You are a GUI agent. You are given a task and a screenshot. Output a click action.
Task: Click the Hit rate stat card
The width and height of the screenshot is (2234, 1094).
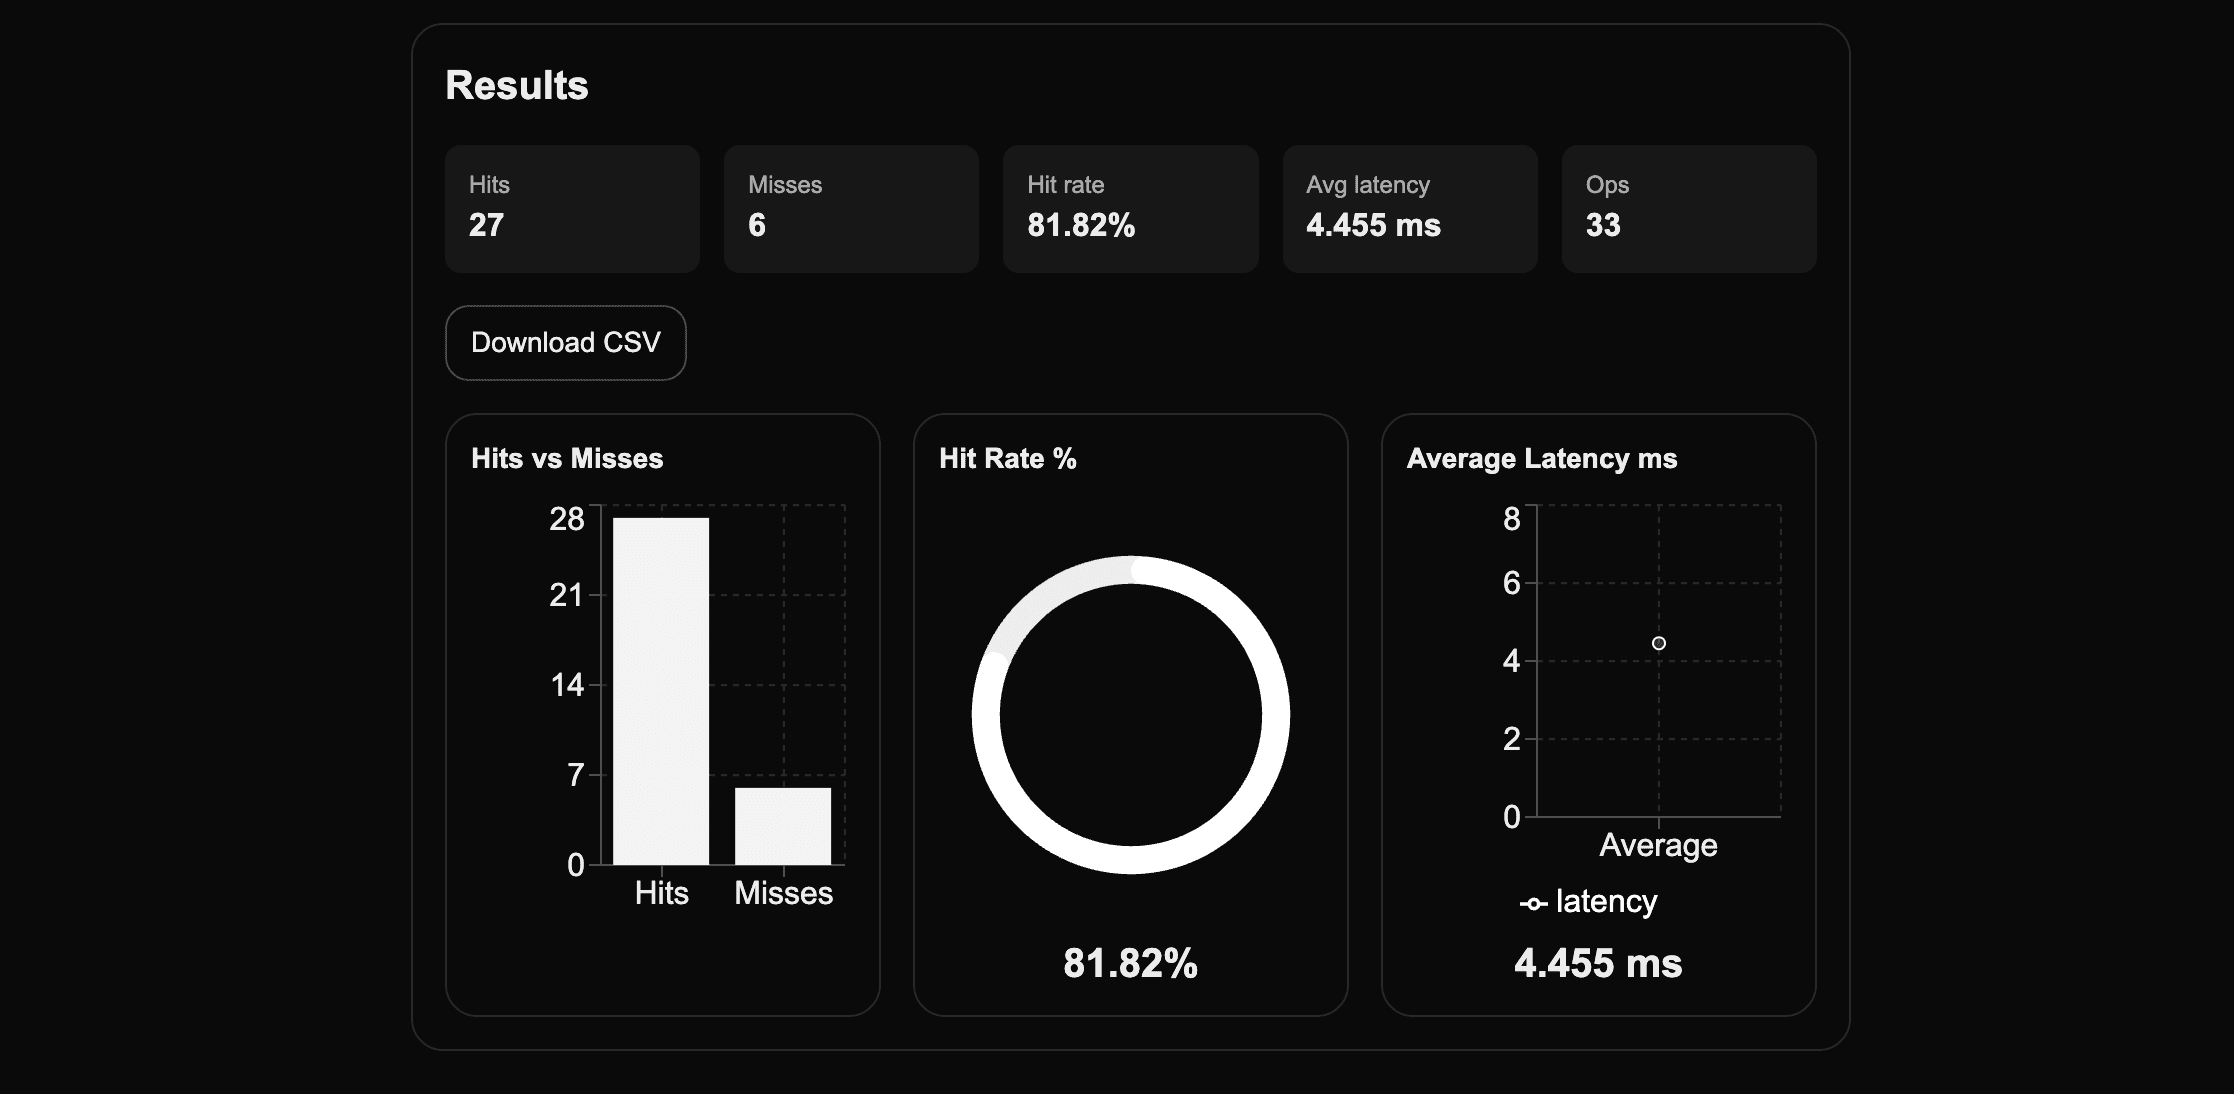click(x=1130, y=208)
